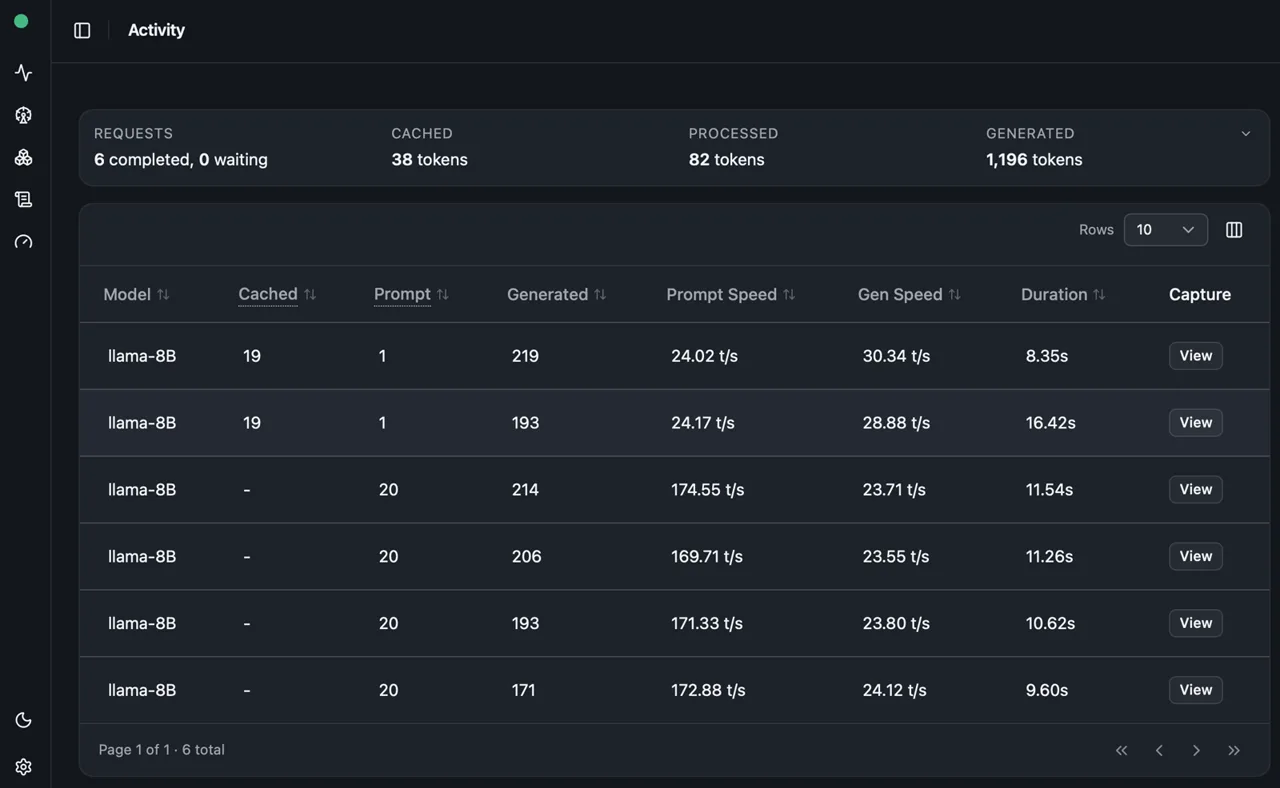The height and width of the screenshot is (788, 1280).
Task: View capture for the 11.54s request
Action: (x=1195, y=490)
